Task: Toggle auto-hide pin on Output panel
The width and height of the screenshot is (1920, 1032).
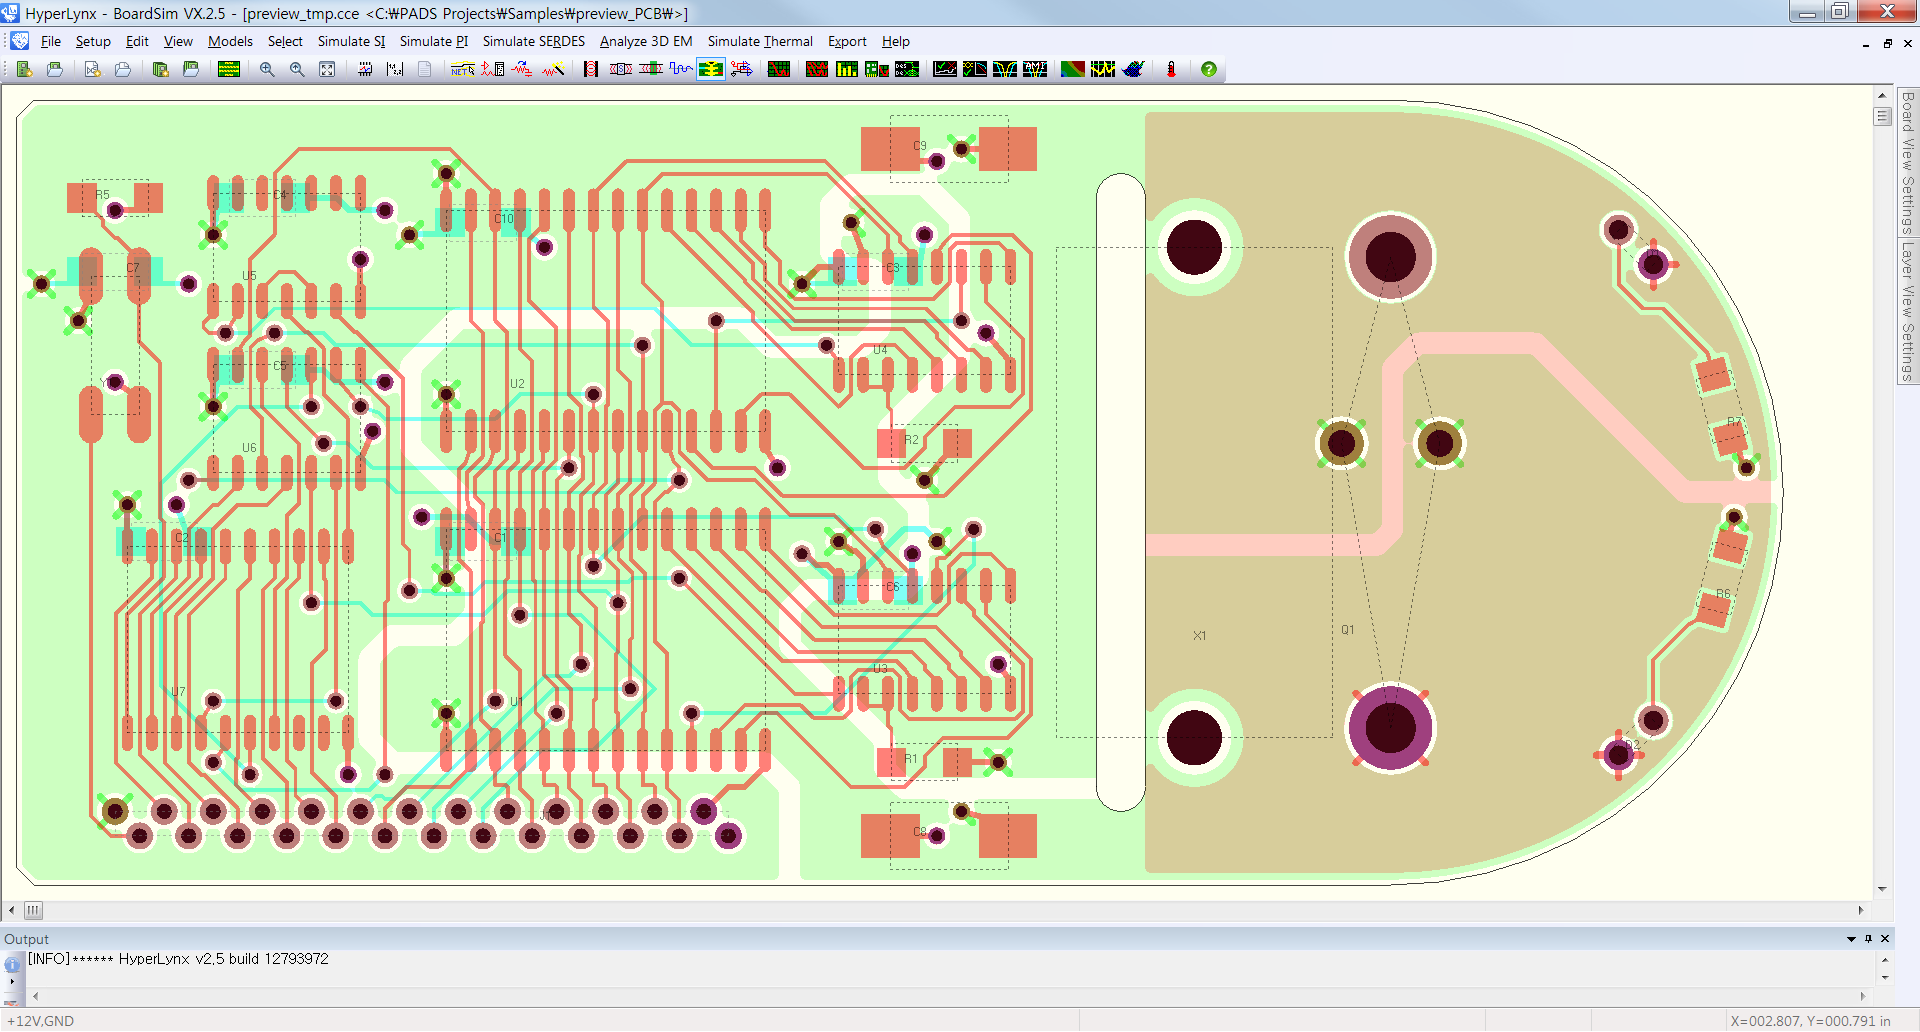Action: [1868, 939]
